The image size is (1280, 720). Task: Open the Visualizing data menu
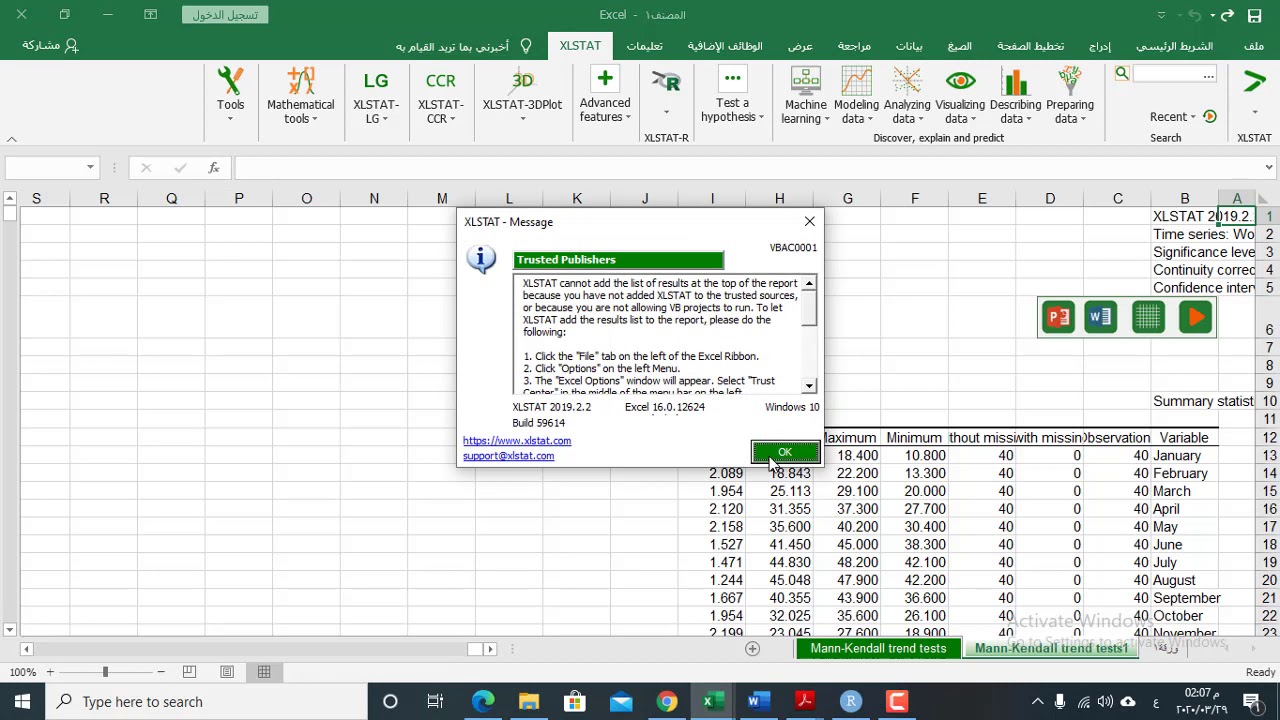click(x=960, y=96)
